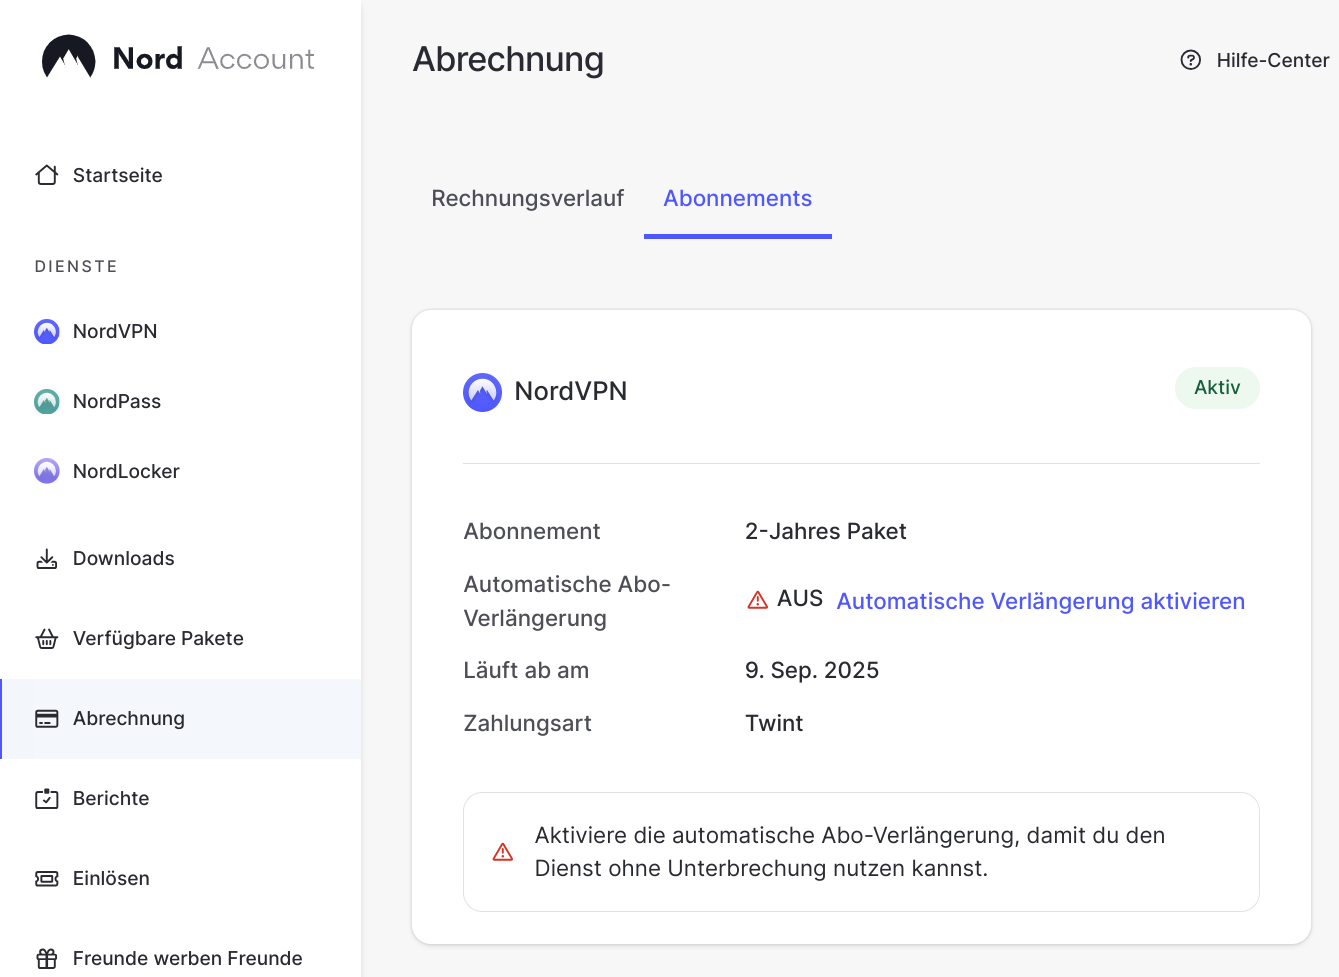Click the Verfügbare Pakete basket icon

(47, 638)
